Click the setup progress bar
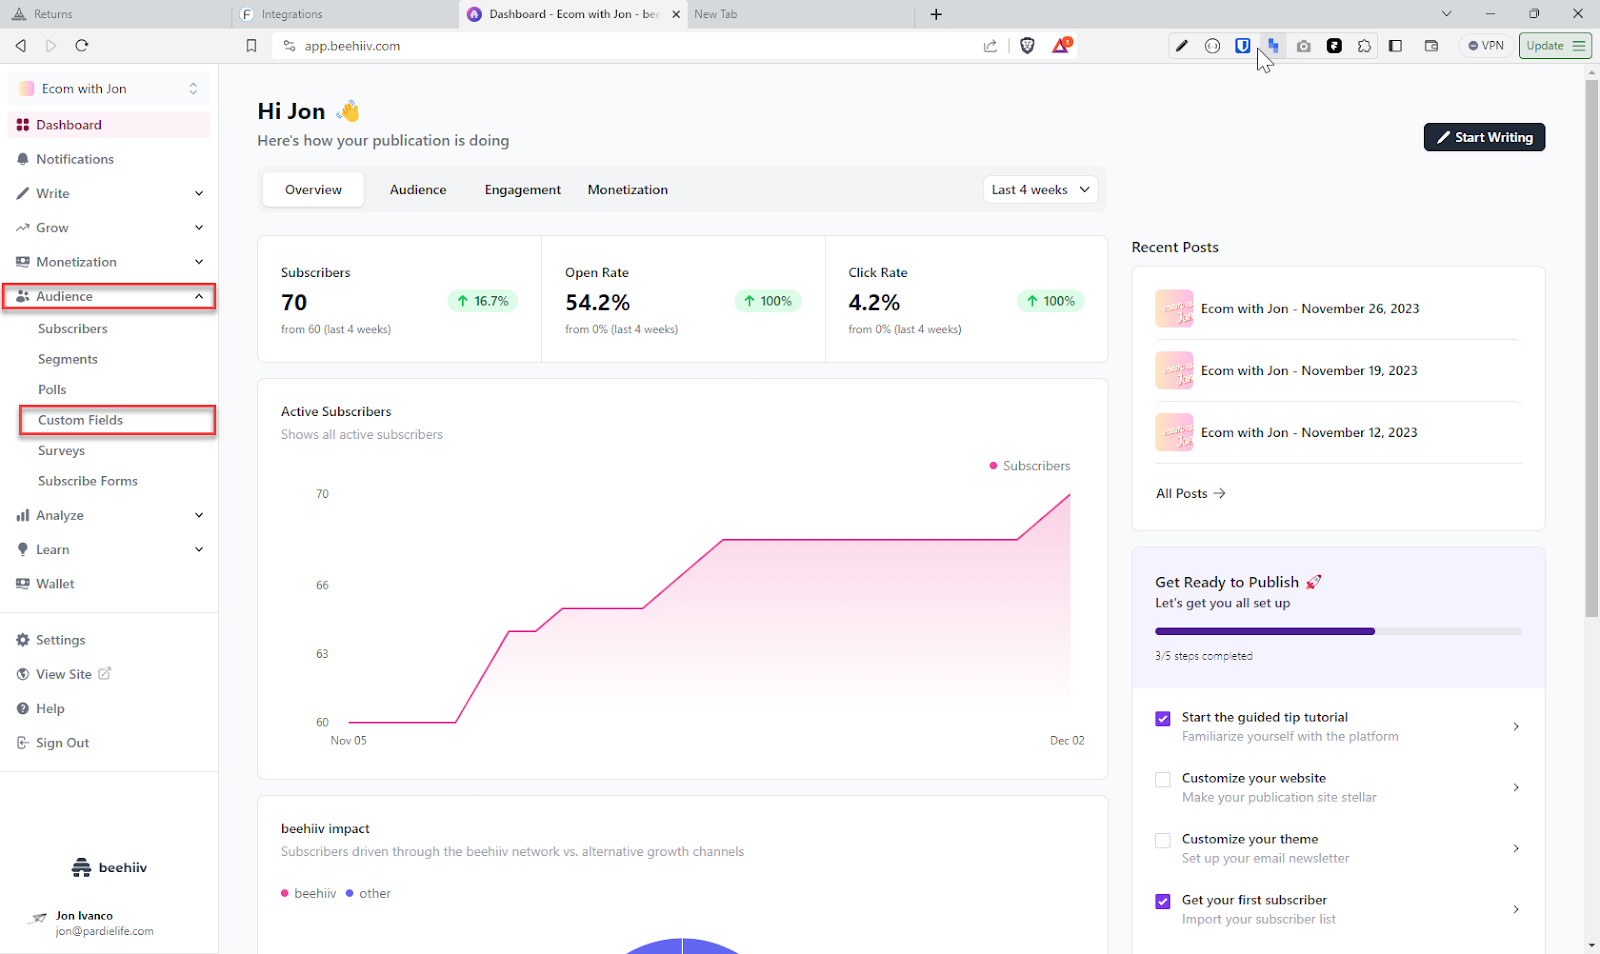Viewport: 1600px width, 954px height. (x=1338, y=631)
